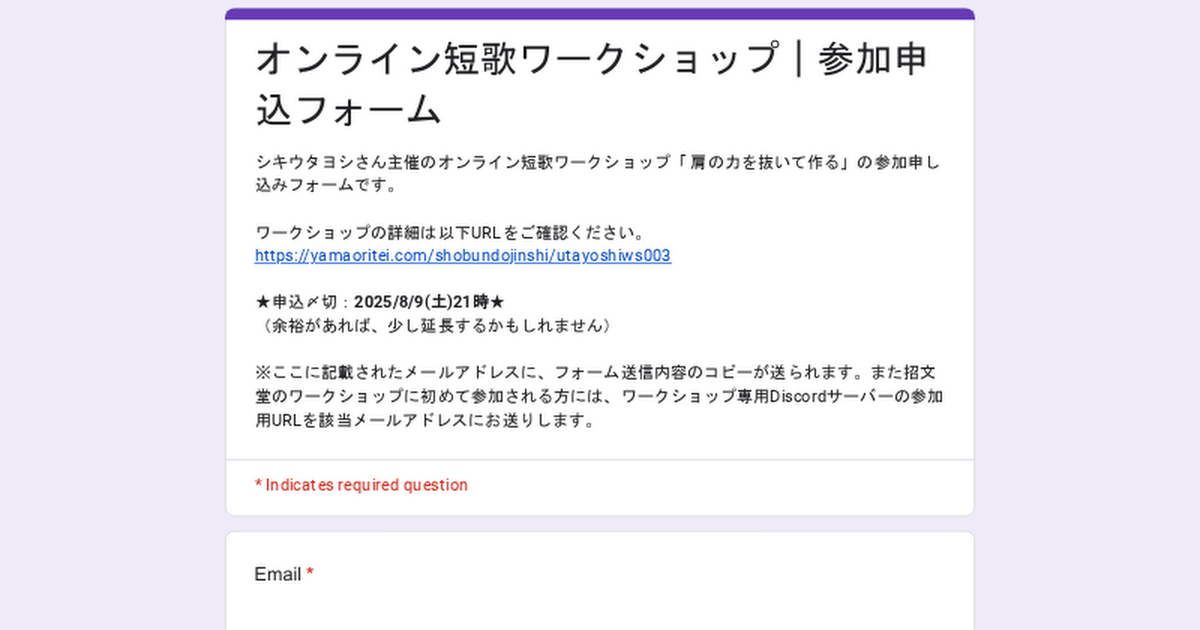Click the ※ mark starting the email notice

click(x=262, y=374)
